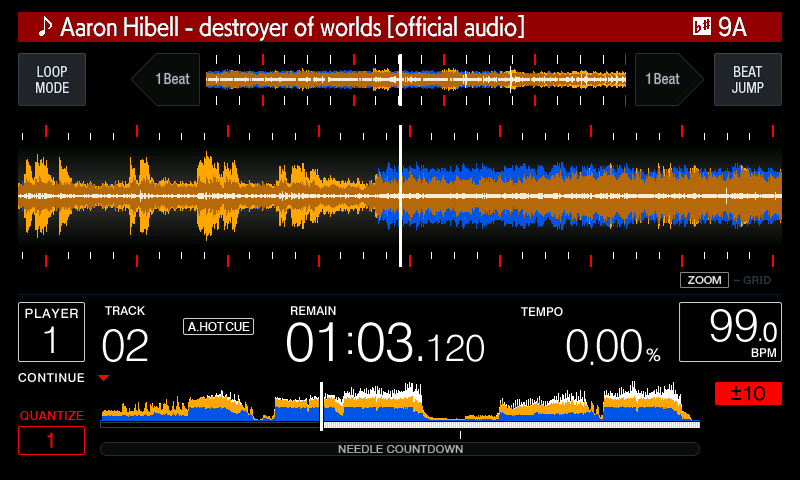Click the track progress bar under overview
This screenshot has height=480, width=800.
click(400, 424)
